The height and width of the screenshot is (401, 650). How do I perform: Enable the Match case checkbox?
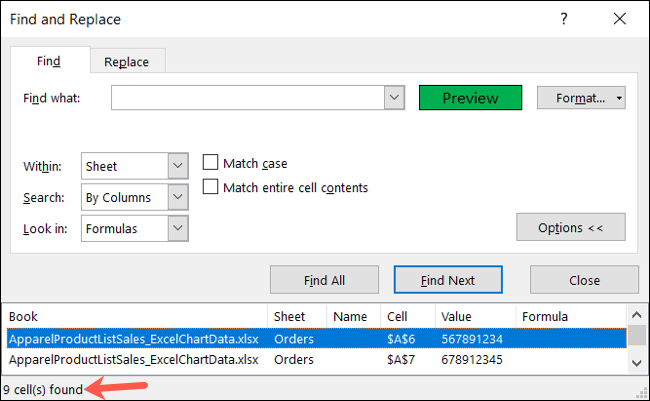(x=211, y=163)
